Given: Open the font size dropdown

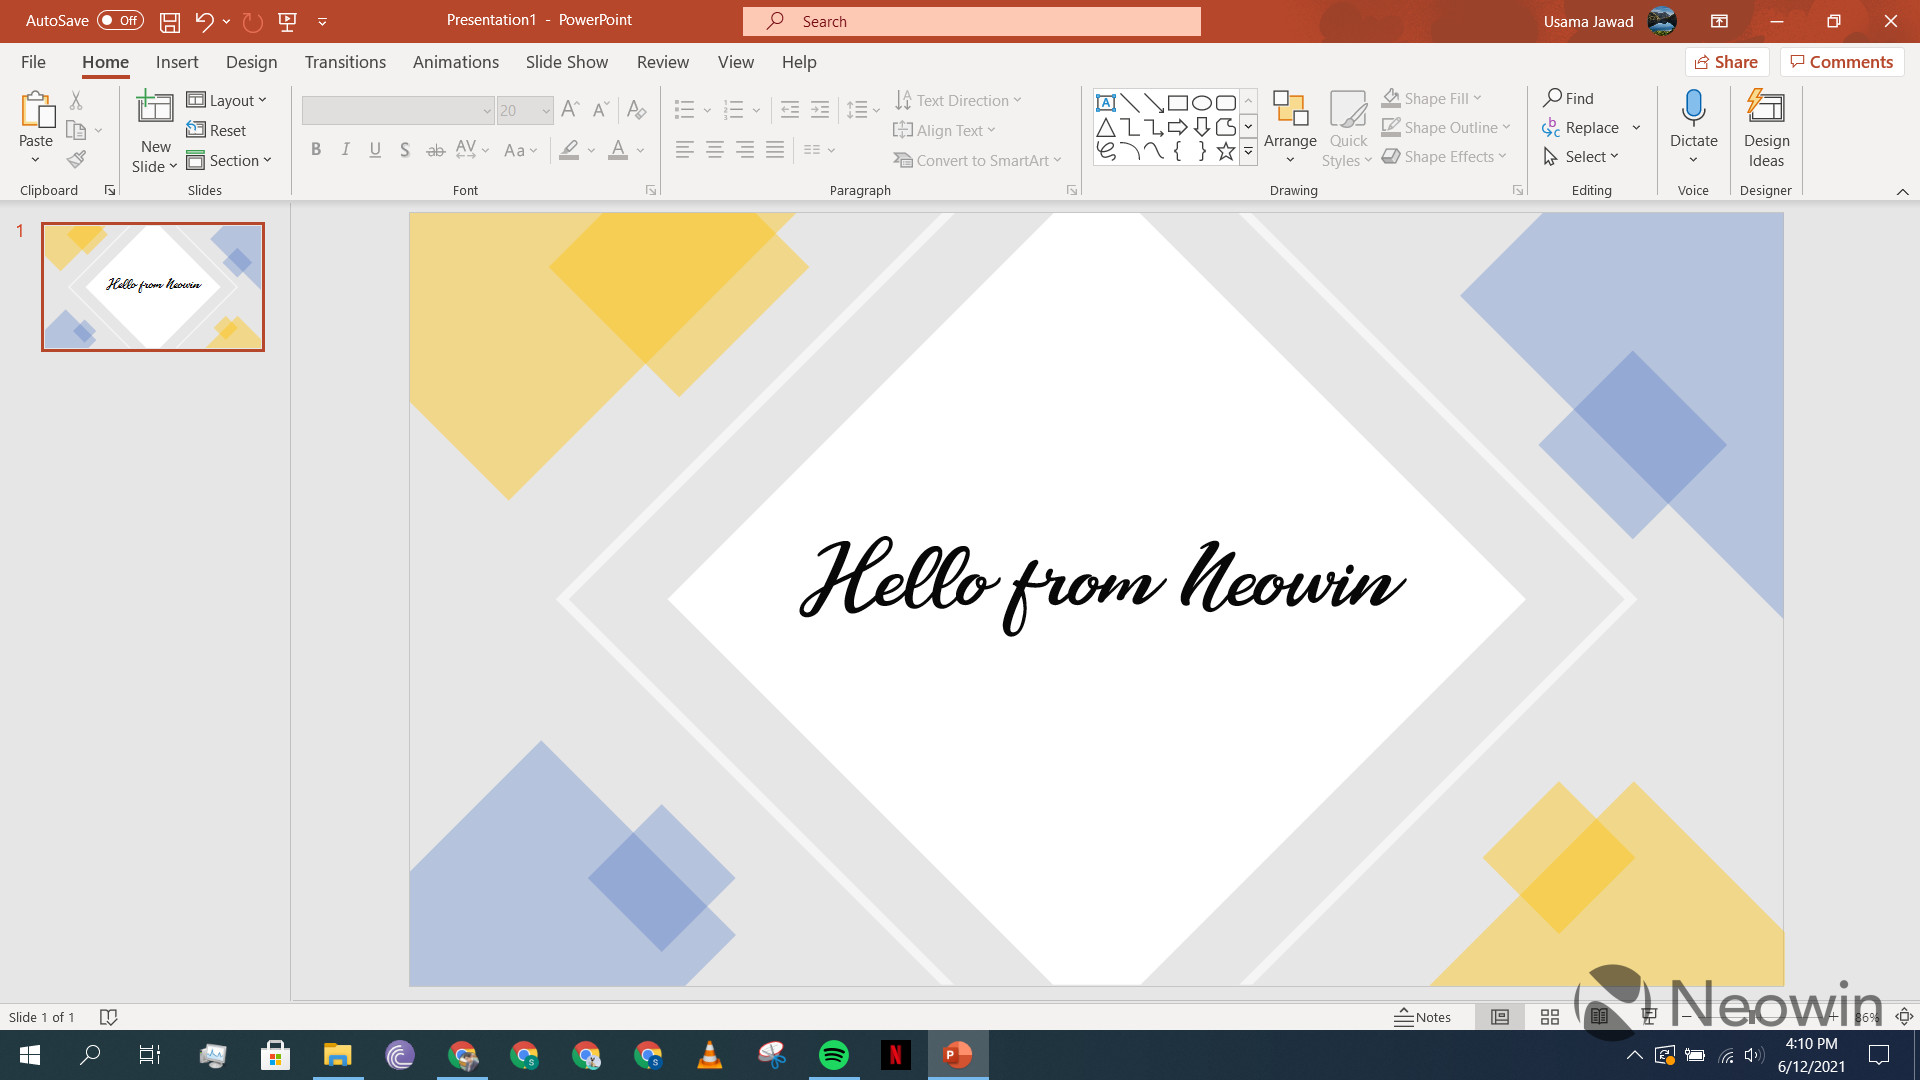Looking at the screenshot, I should [545, 110].
